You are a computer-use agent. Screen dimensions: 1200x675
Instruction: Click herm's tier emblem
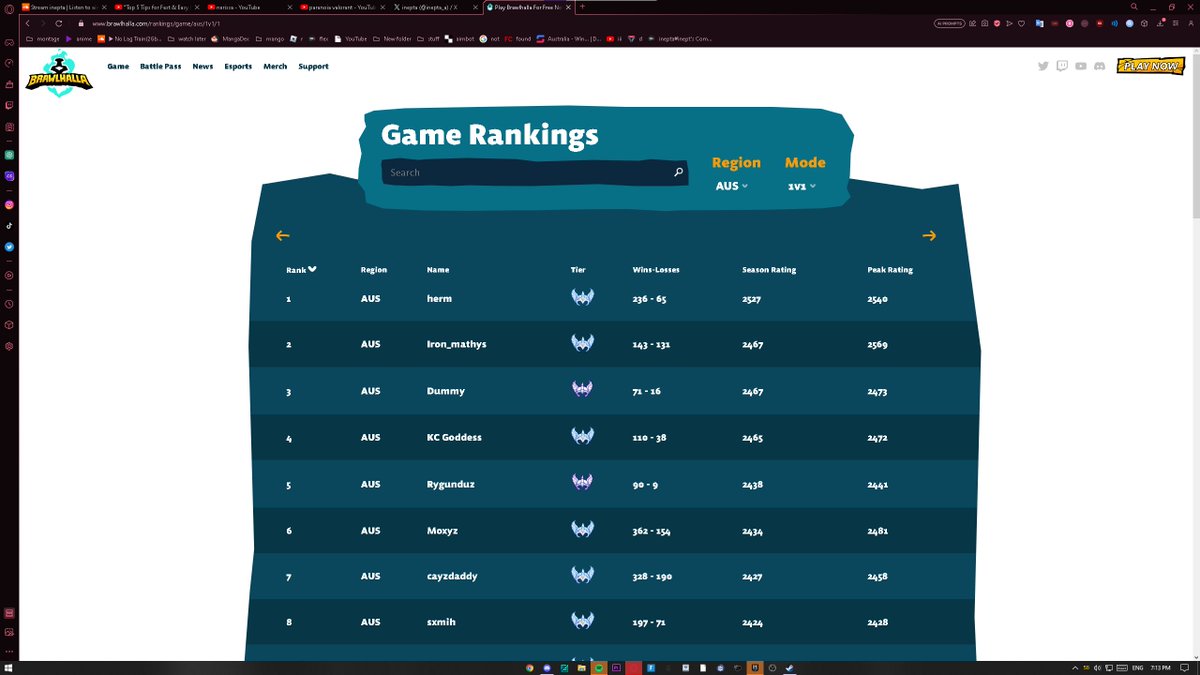coord(582,298)
